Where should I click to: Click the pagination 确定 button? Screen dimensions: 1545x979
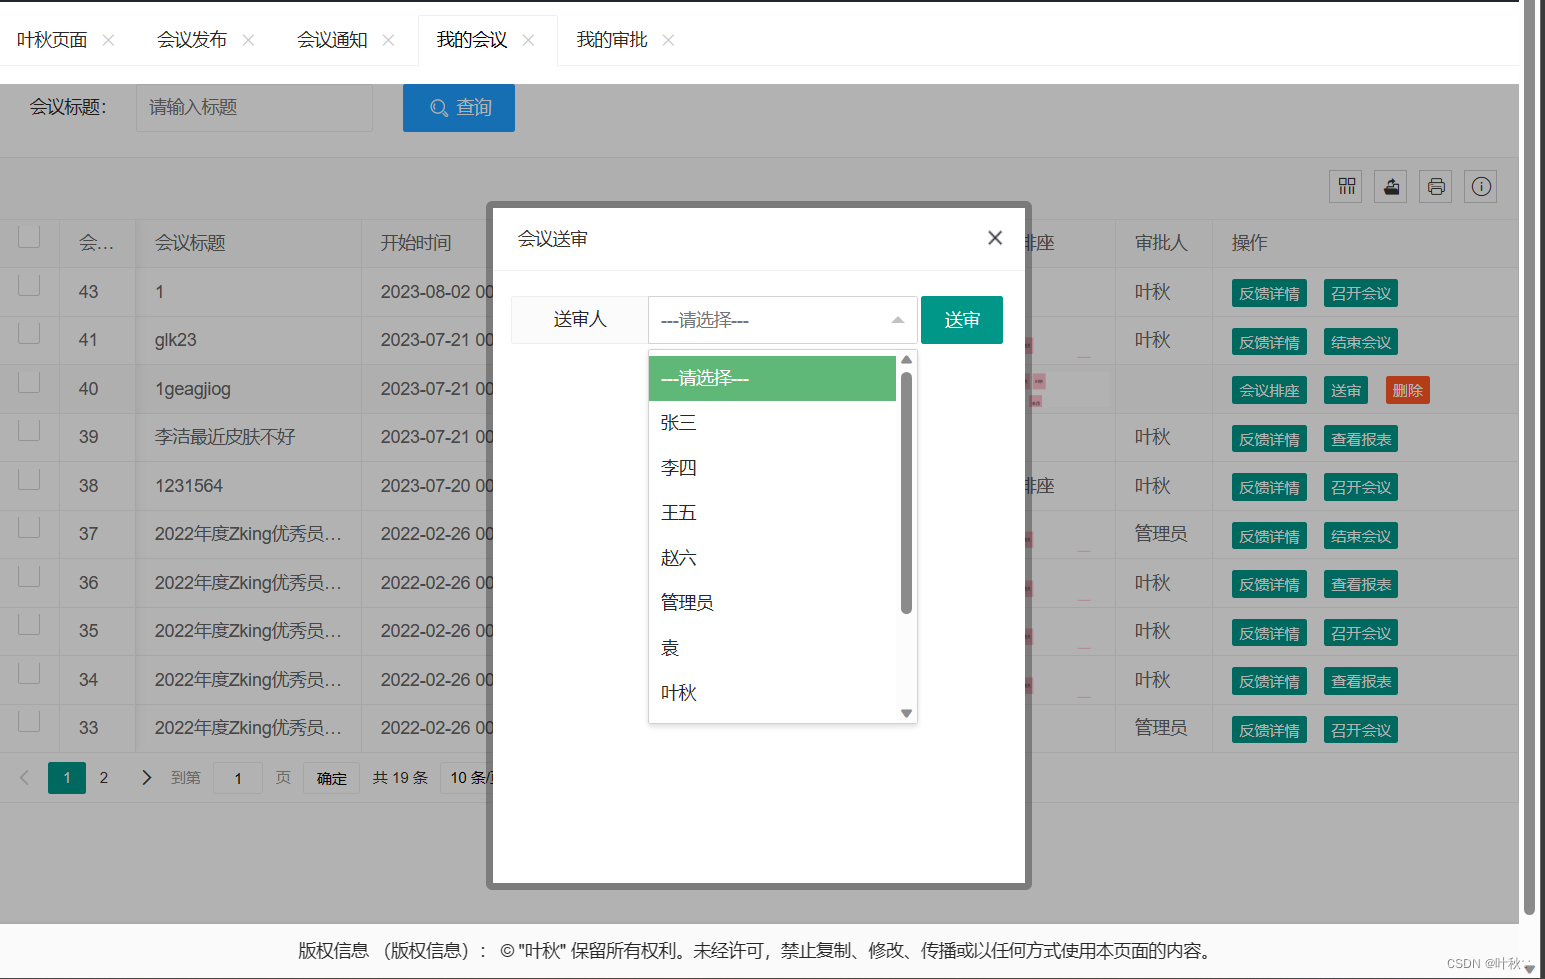(332, 778)
